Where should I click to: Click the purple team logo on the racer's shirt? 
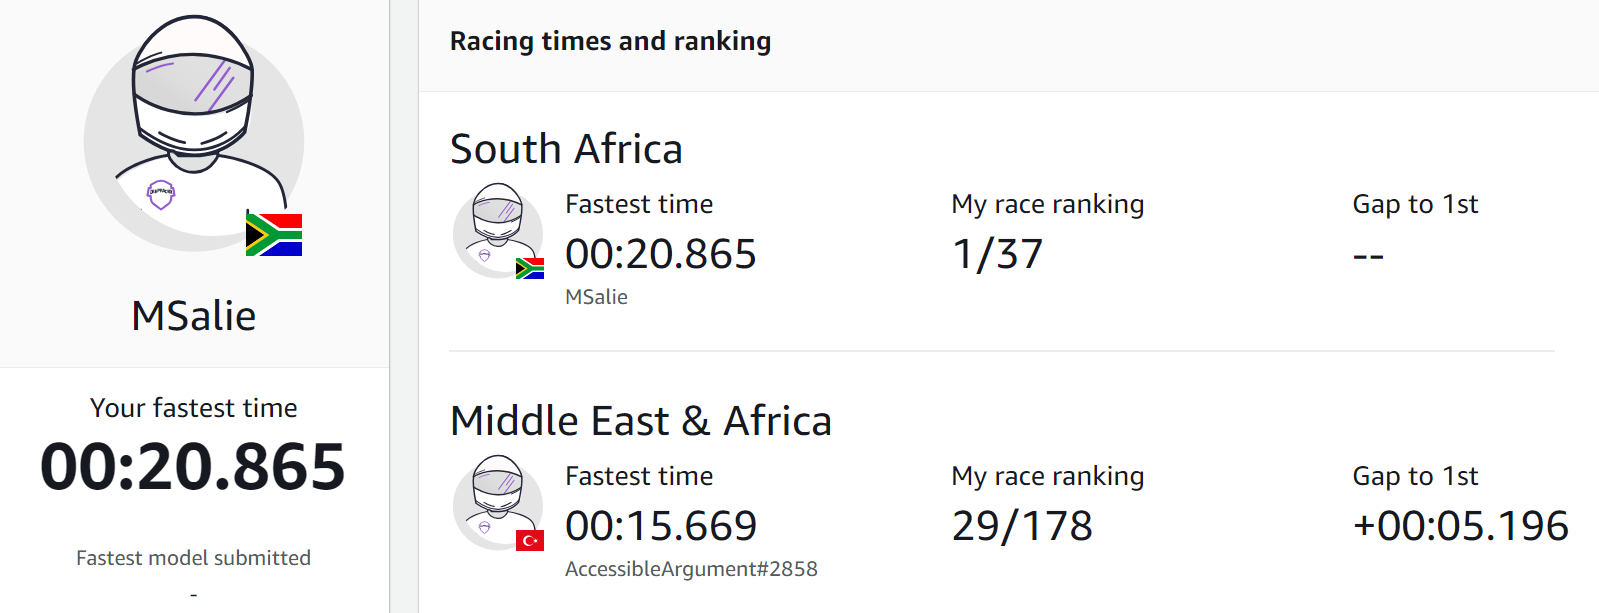161,193
